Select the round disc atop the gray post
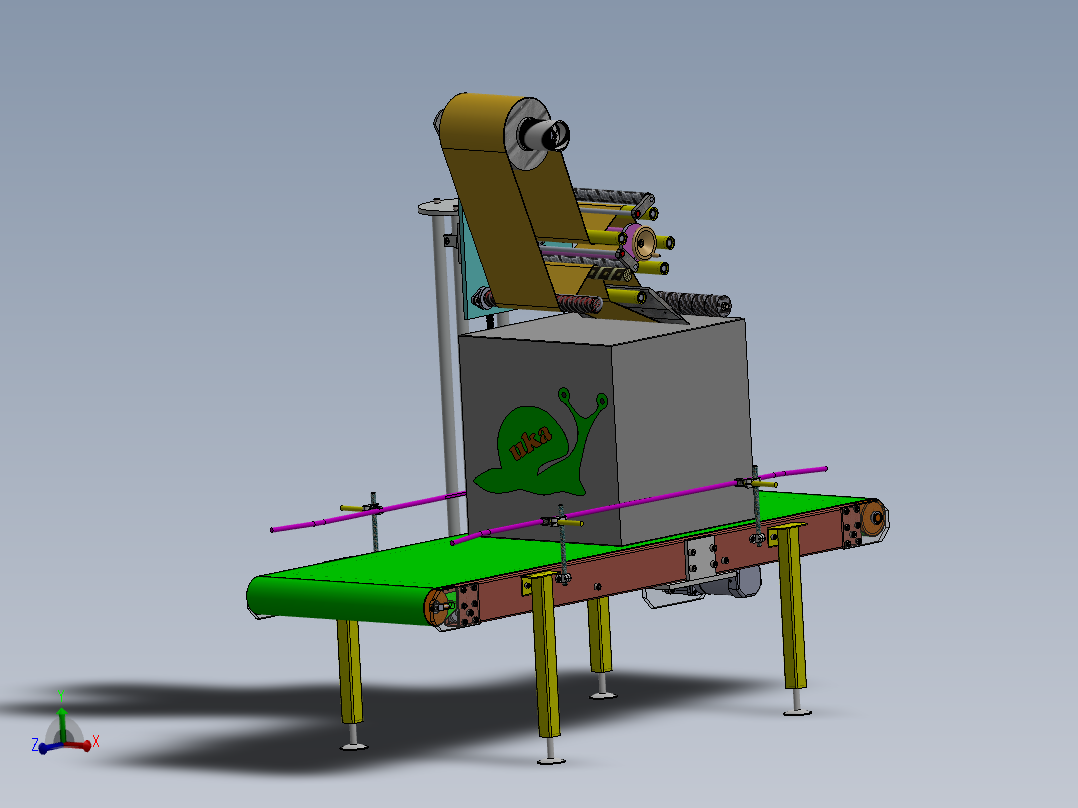Image resolution: width=1078 pixels, height=808 pixels. (x=438, y=206)
